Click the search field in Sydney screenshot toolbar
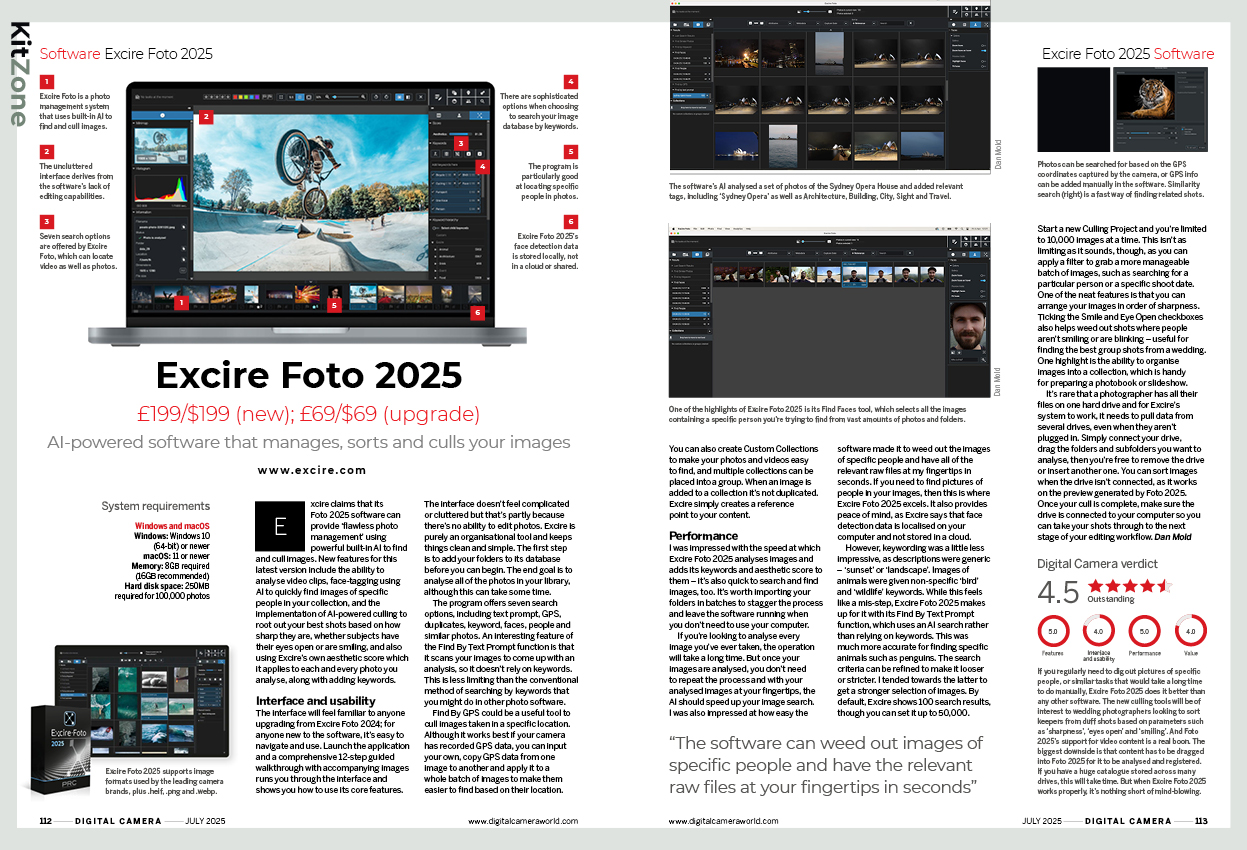 click(x=892, y=23)
